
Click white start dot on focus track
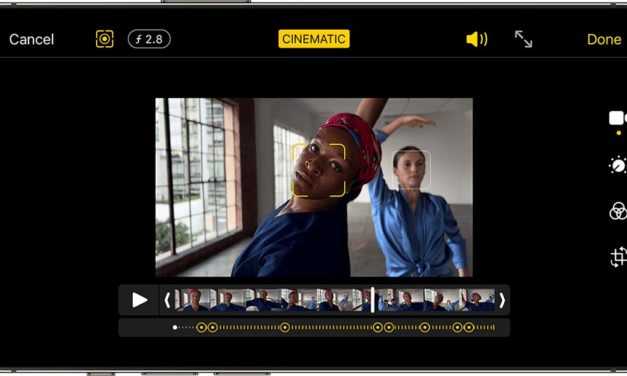[175, 328]
